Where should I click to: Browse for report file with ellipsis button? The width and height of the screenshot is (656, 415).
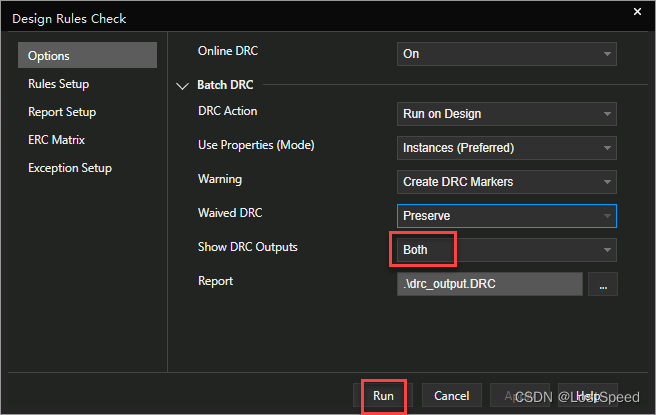tap(603, 284)
